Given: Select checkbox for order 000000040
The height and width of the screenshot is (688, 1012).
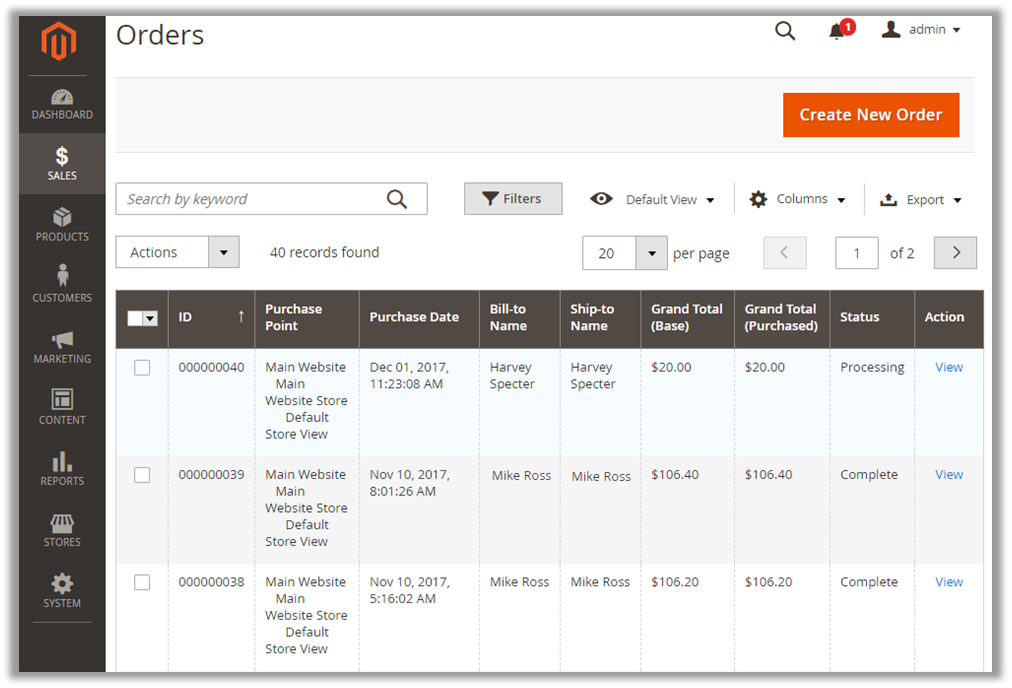Looking at the screenshot, I should [x=142, y=368].
